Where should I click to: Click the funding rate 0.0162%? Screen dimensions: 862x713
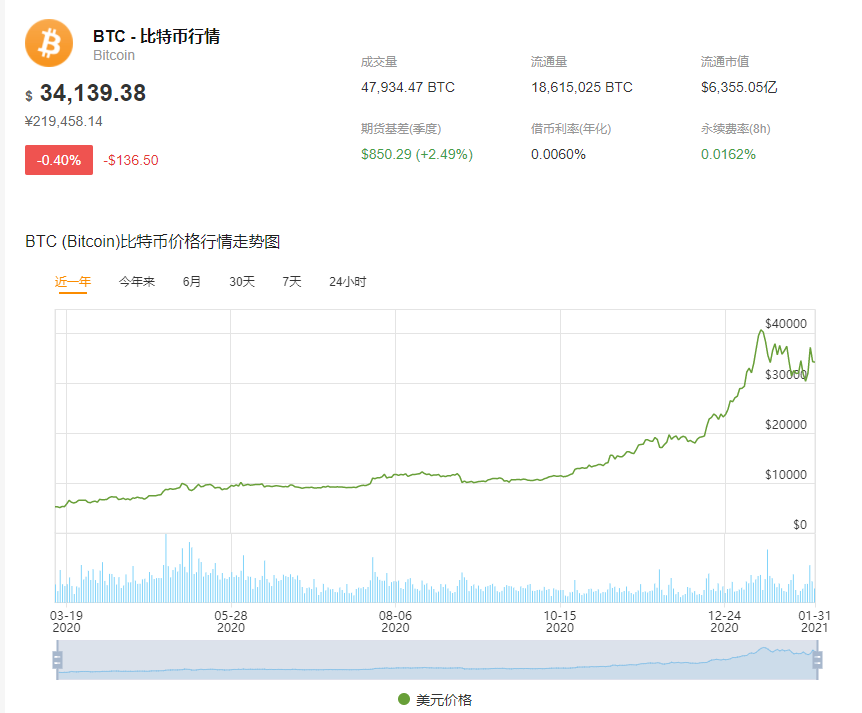pyautogui.click(x=728, y=154)
